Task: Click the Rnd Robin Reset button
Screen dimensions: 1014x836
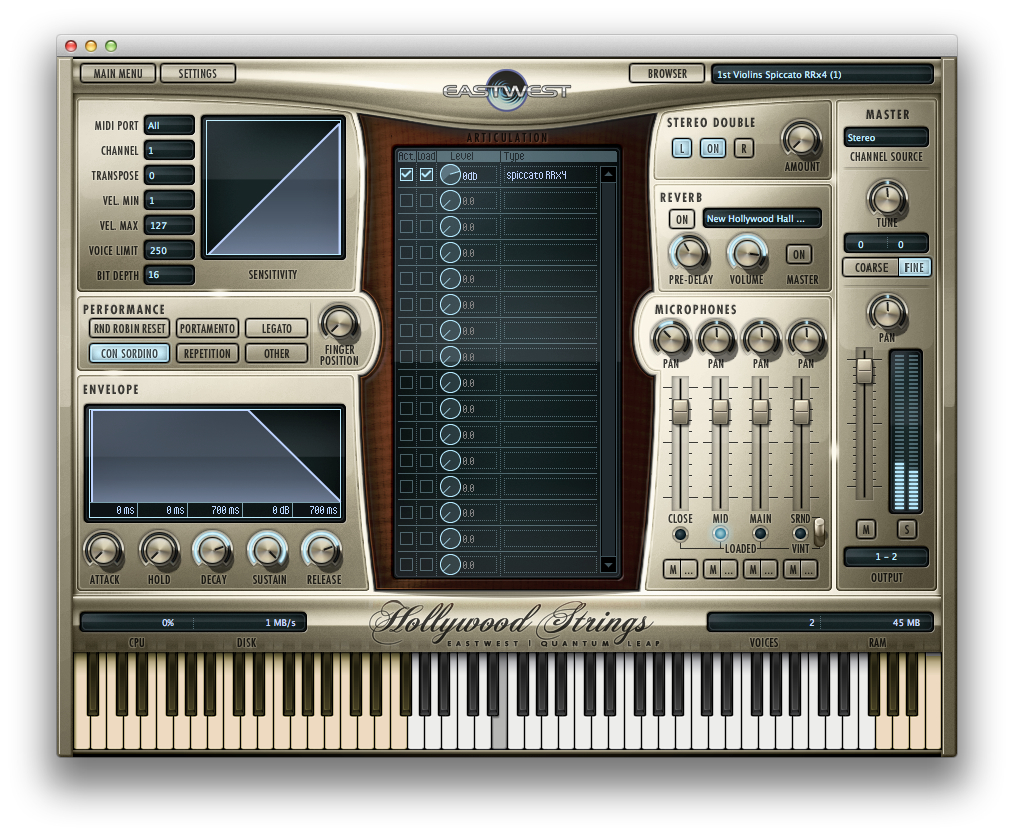Action: coord(129,328)
